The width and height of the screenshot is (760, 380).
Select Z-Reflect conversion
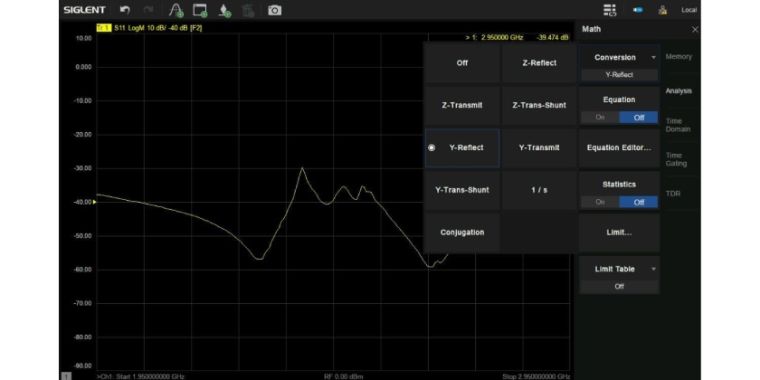[x=539, y=63]
